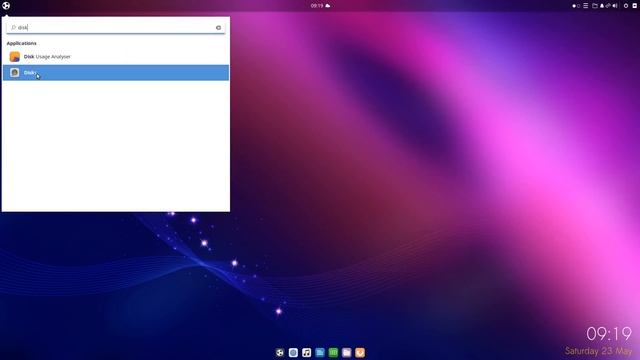Focus the application search input box
The width and height of the screenshot is (640, 360).
click(x=116, y=27)
